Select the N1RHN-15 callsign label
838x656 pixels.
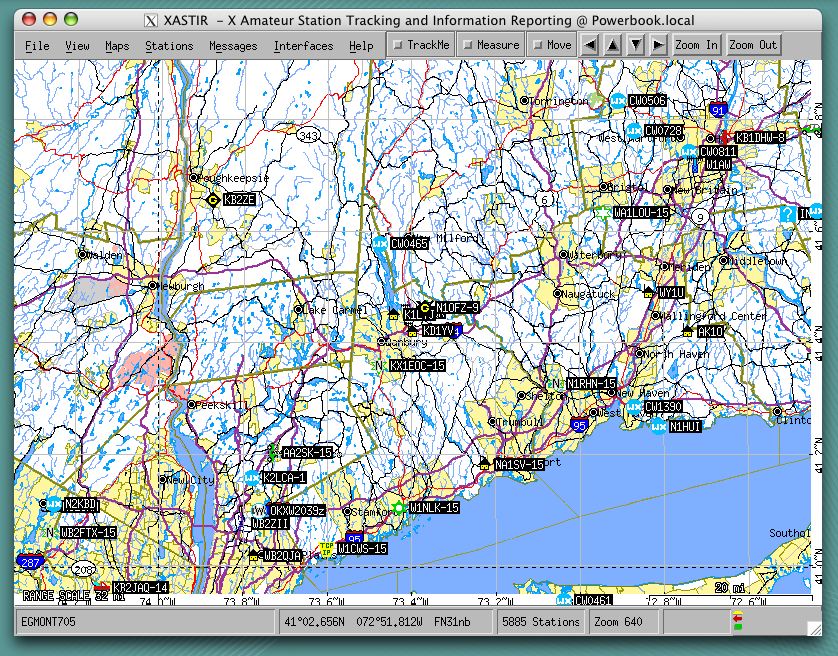(591, 384)
